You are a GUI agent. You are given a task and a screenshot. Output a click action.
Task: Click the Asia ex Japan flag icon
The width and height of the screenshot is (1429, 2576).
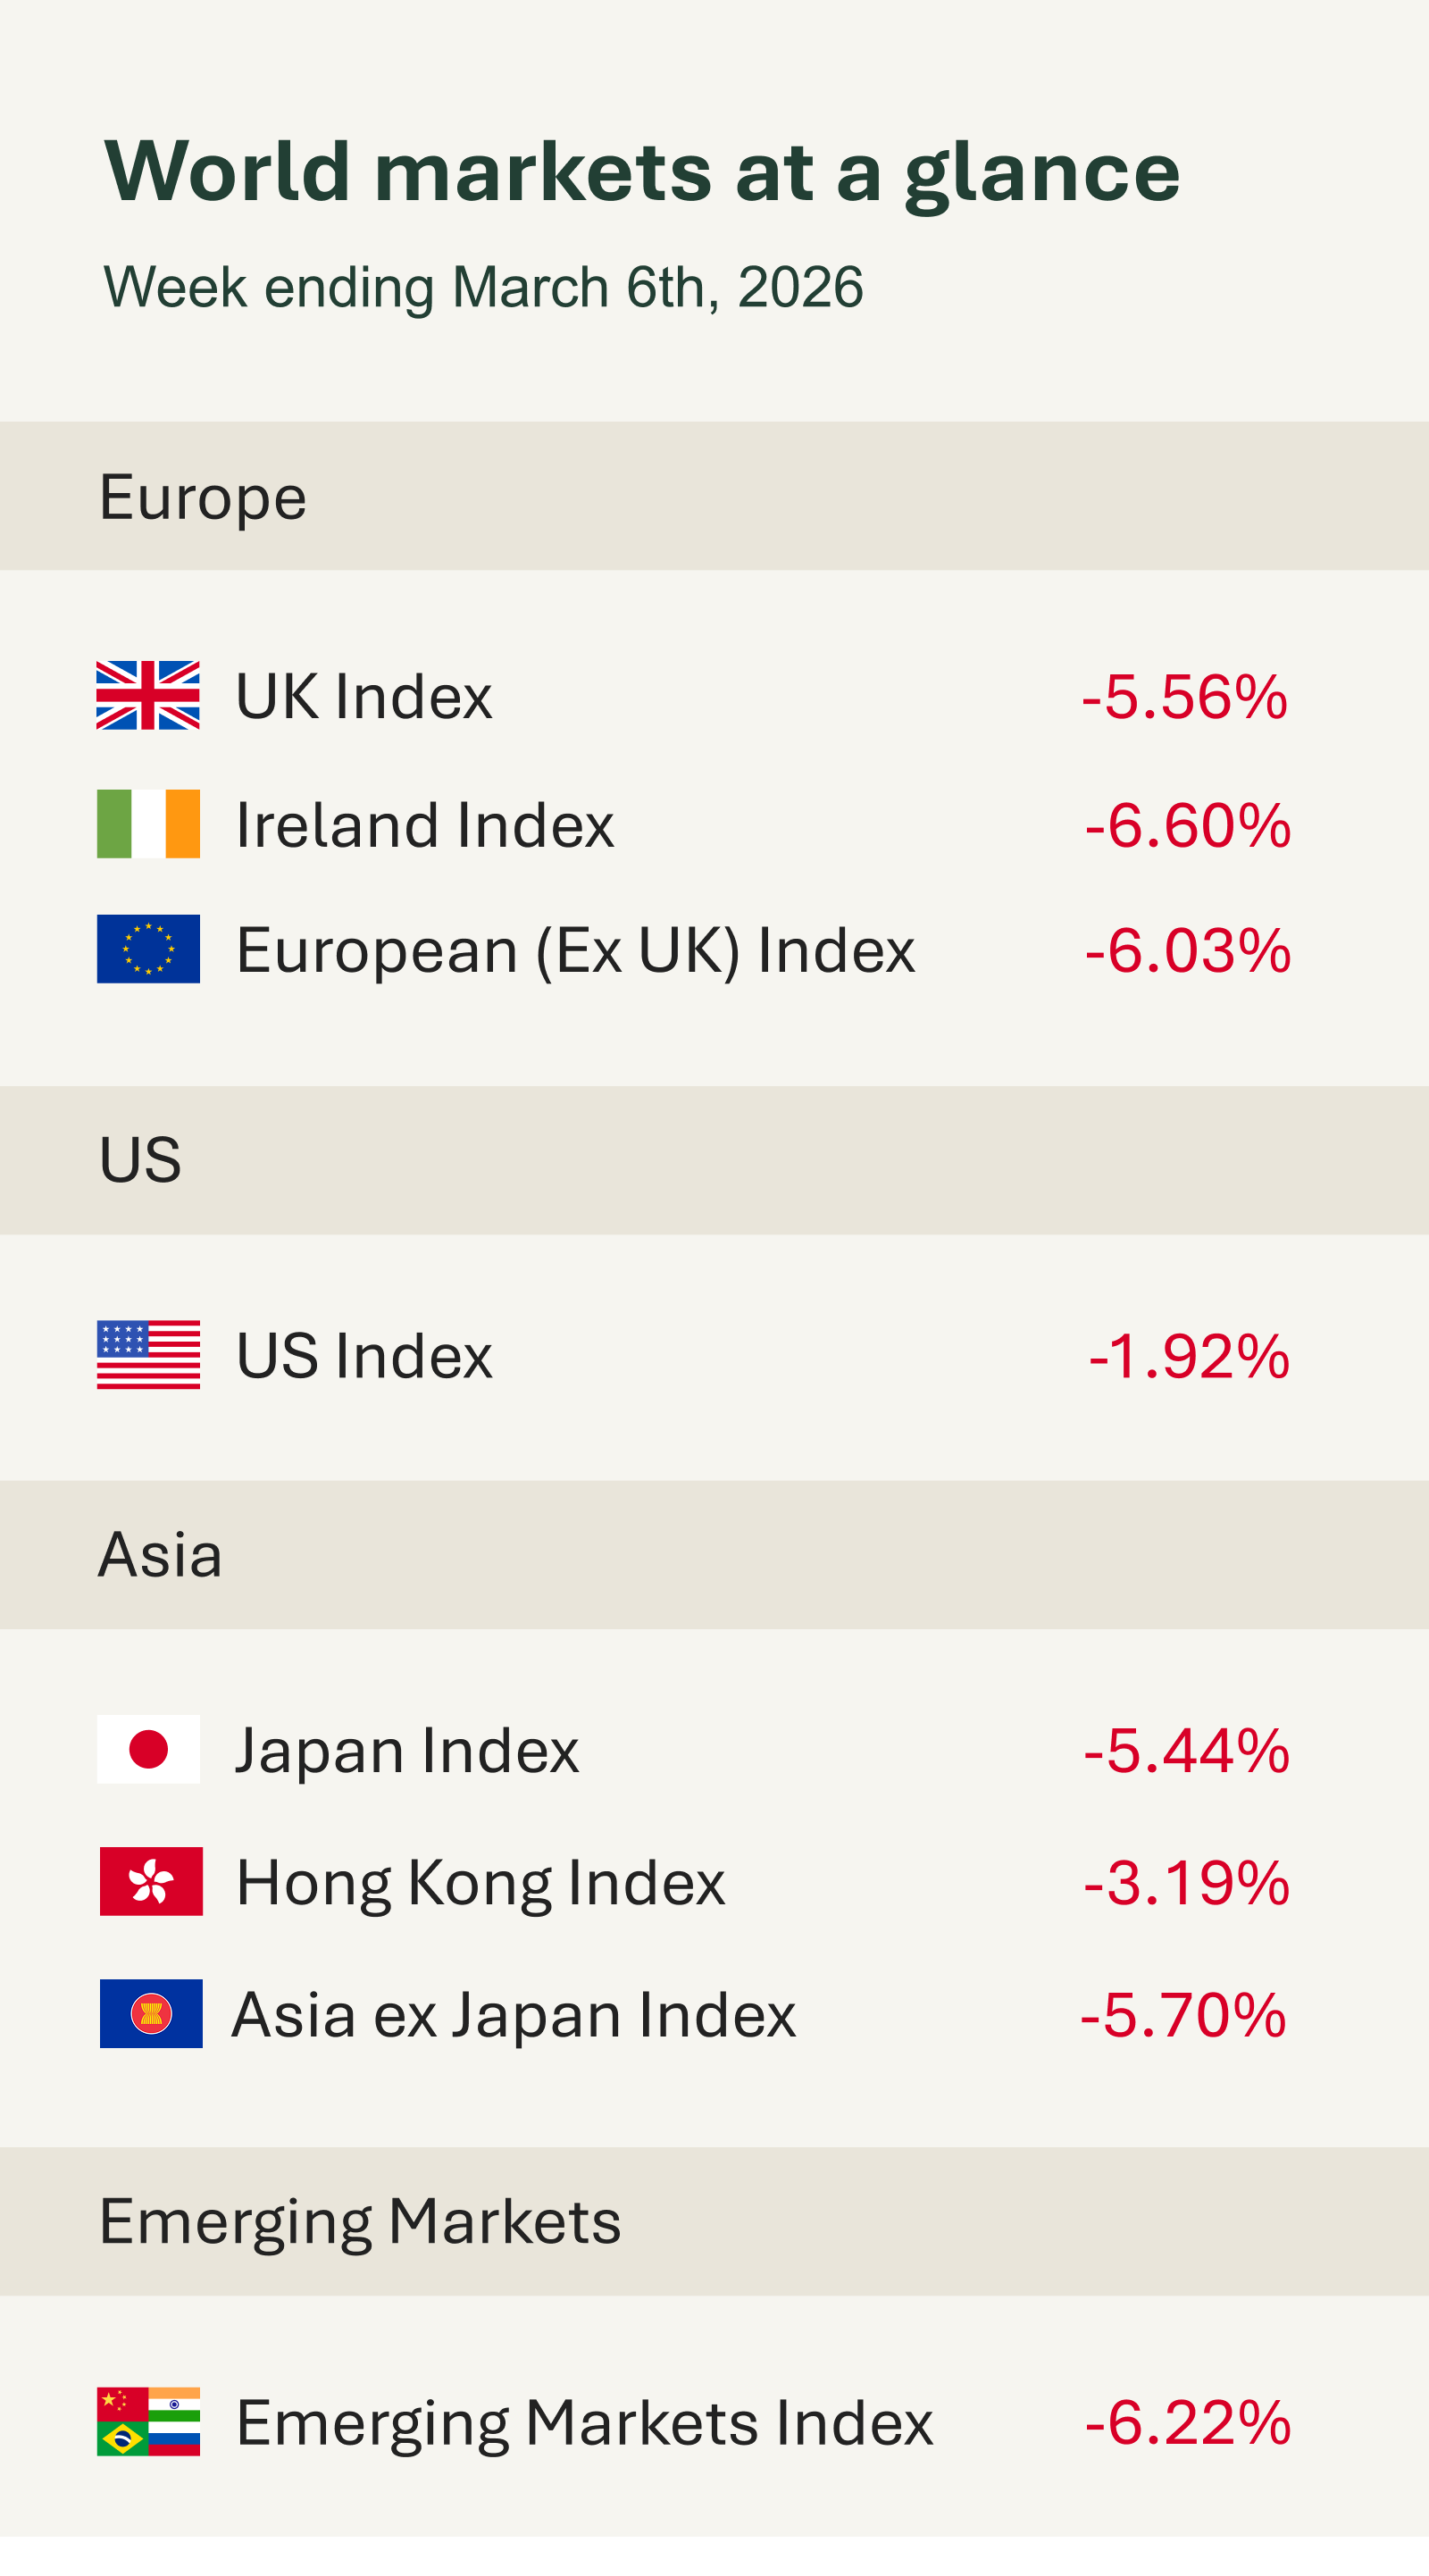(x=151, y=2014)
